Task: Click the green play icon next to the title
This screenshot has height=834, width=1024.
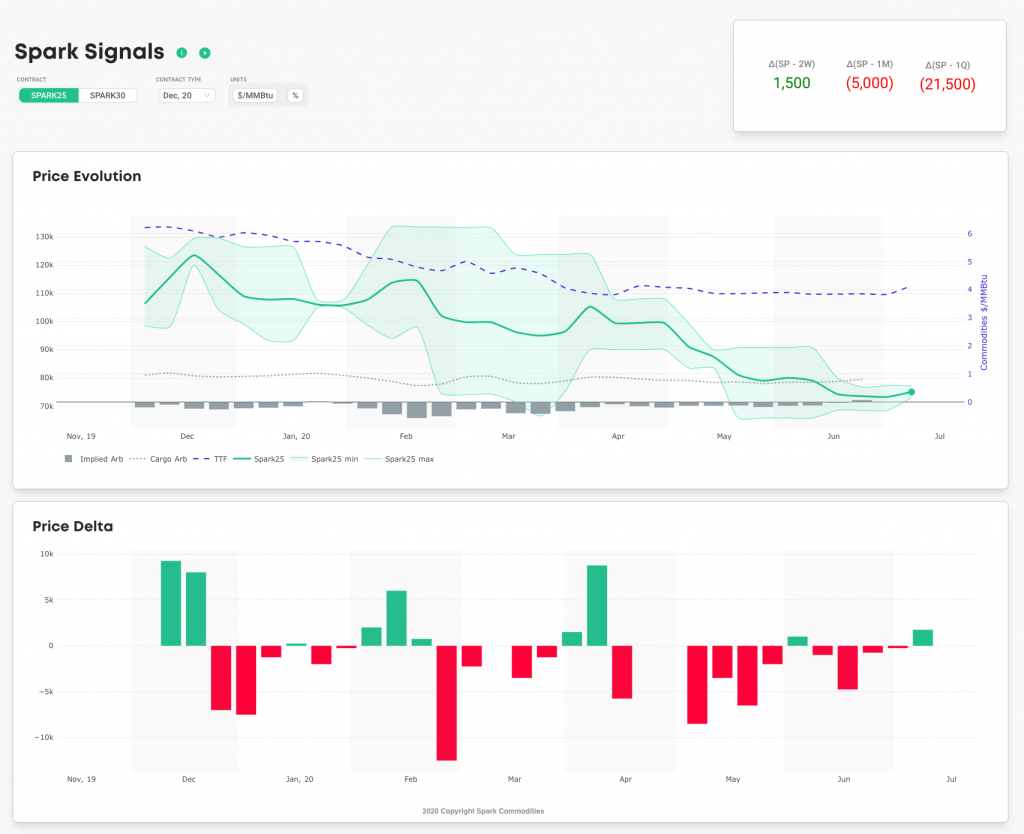Action: tap(204, 51)
